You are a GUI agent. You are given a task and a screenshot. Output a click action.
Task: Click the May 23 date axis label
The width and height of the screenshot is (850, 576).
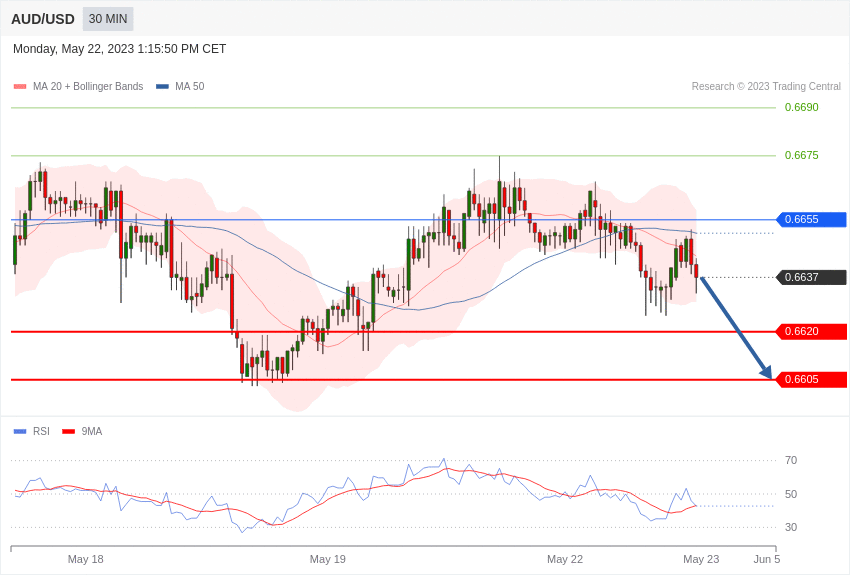click(x=701, y=559)
